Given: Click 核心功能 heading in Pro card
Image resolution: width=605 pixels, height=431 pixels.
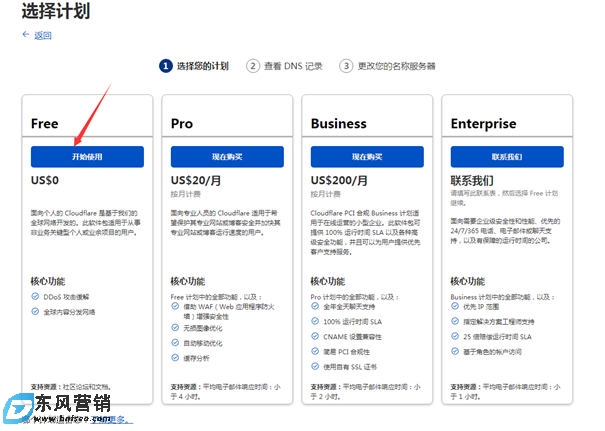Looking at the screenshot, I should [x=188, y=281].
